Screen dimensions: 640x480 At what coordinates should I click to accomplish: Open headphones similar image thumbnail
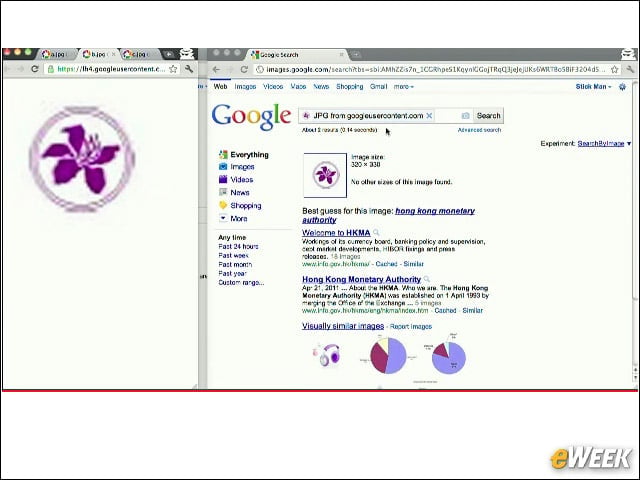click(x=327, y=355)
